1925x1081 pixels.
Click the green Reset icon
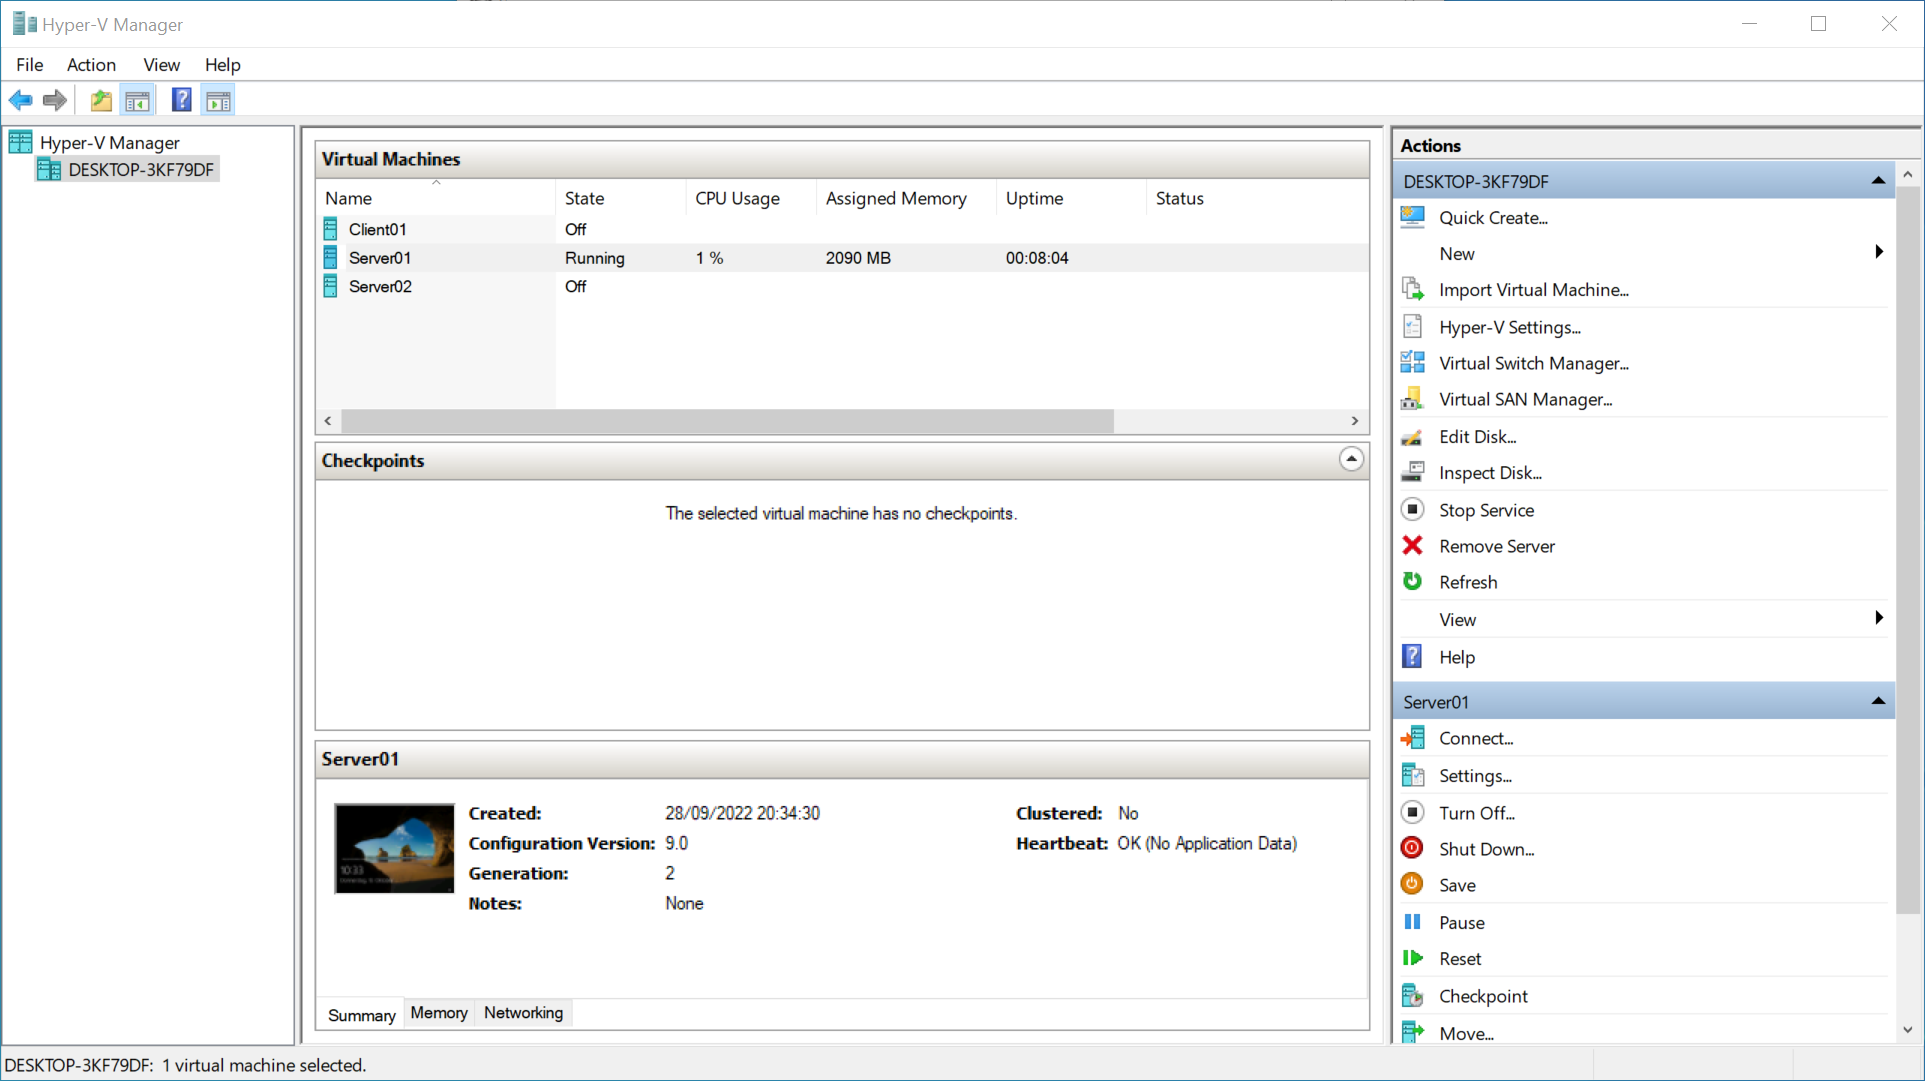[x=1413, y=958]
